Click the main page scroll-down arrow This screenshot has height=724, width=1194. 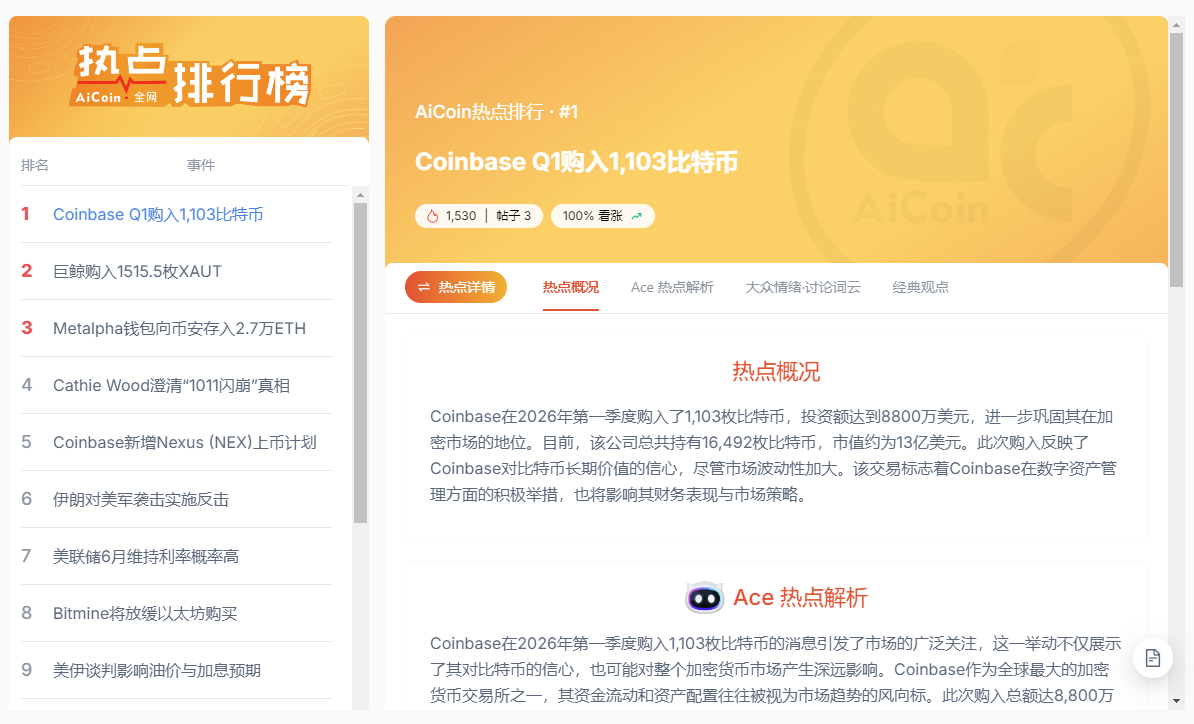pyautogui.click(x=1176, y=701)
